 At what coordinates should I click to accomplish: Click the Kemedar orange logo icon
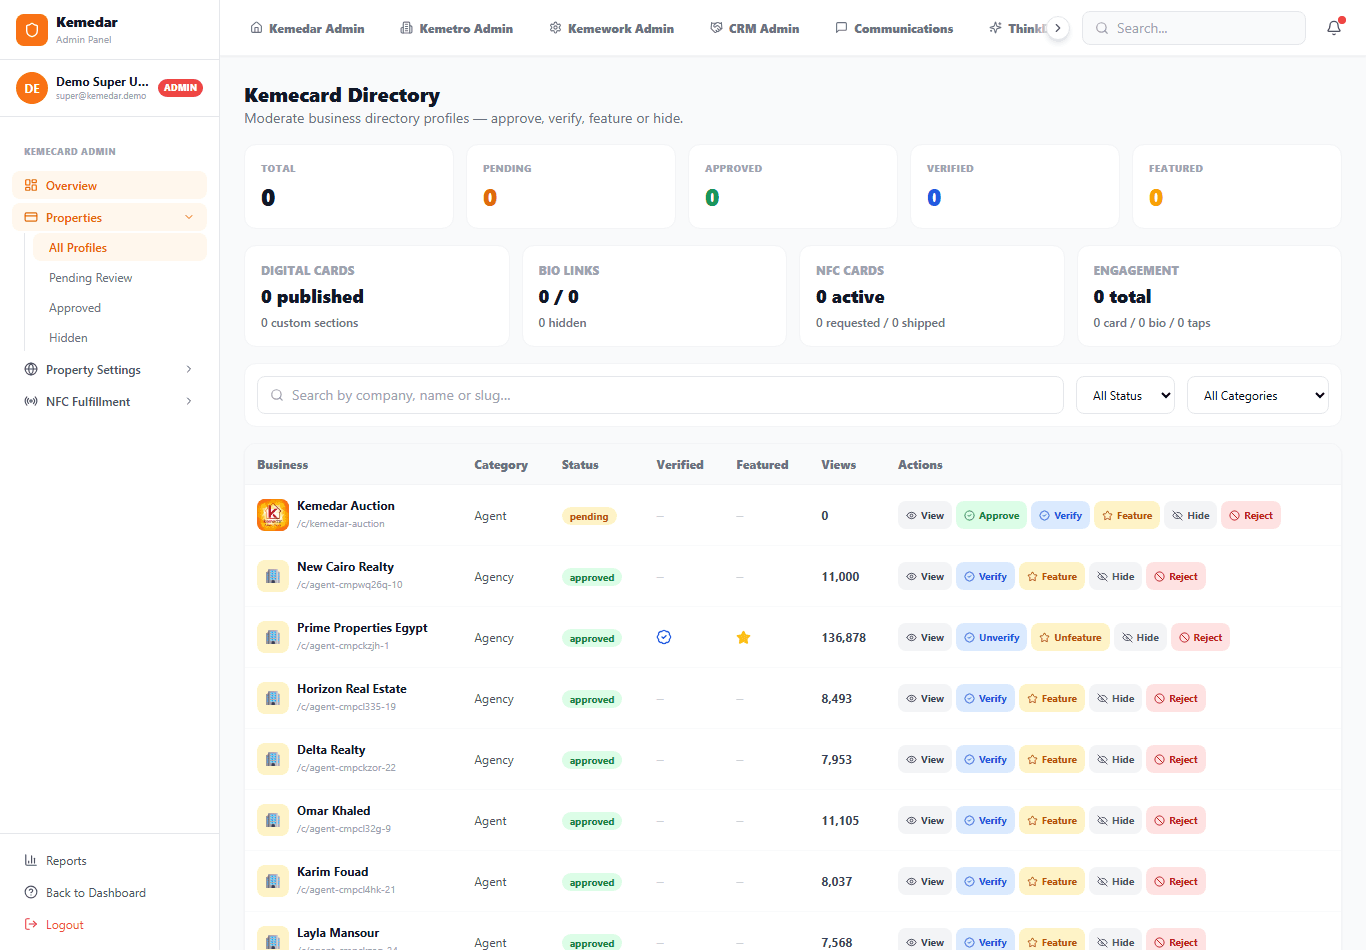(x=32, y=30)
